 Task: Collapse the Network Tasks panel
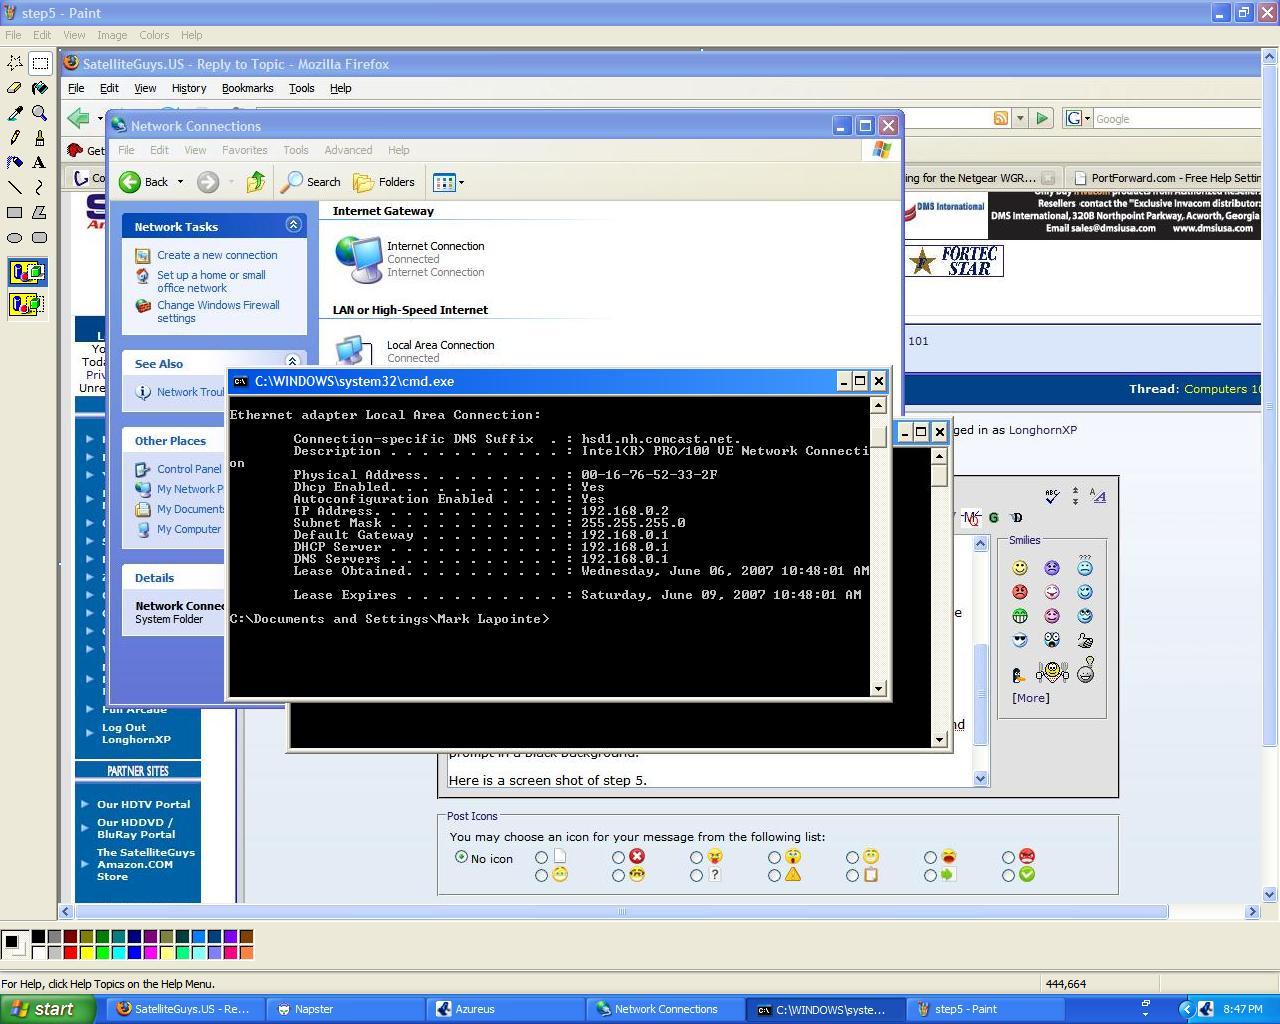click(x=293, y=225)
